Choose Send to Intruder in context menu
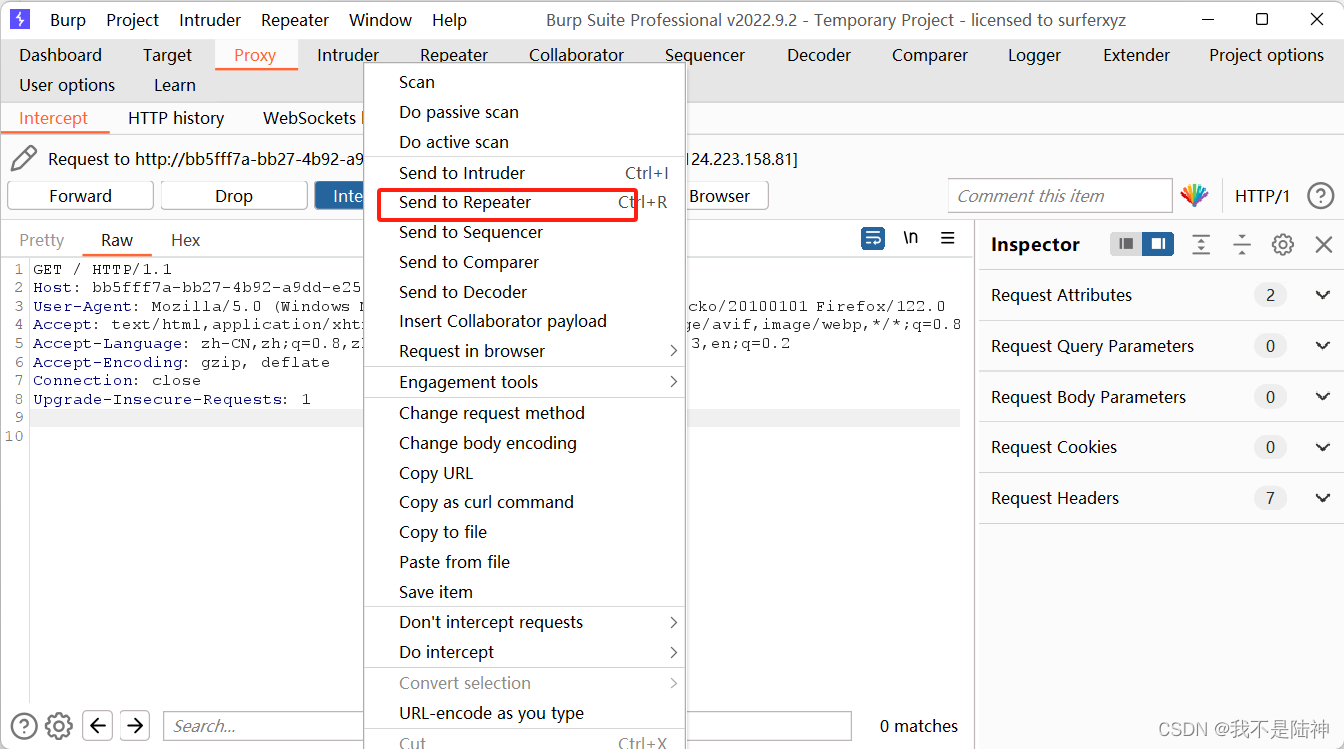The height and width of the screenshot is (749, 1344). coord(525,173)
